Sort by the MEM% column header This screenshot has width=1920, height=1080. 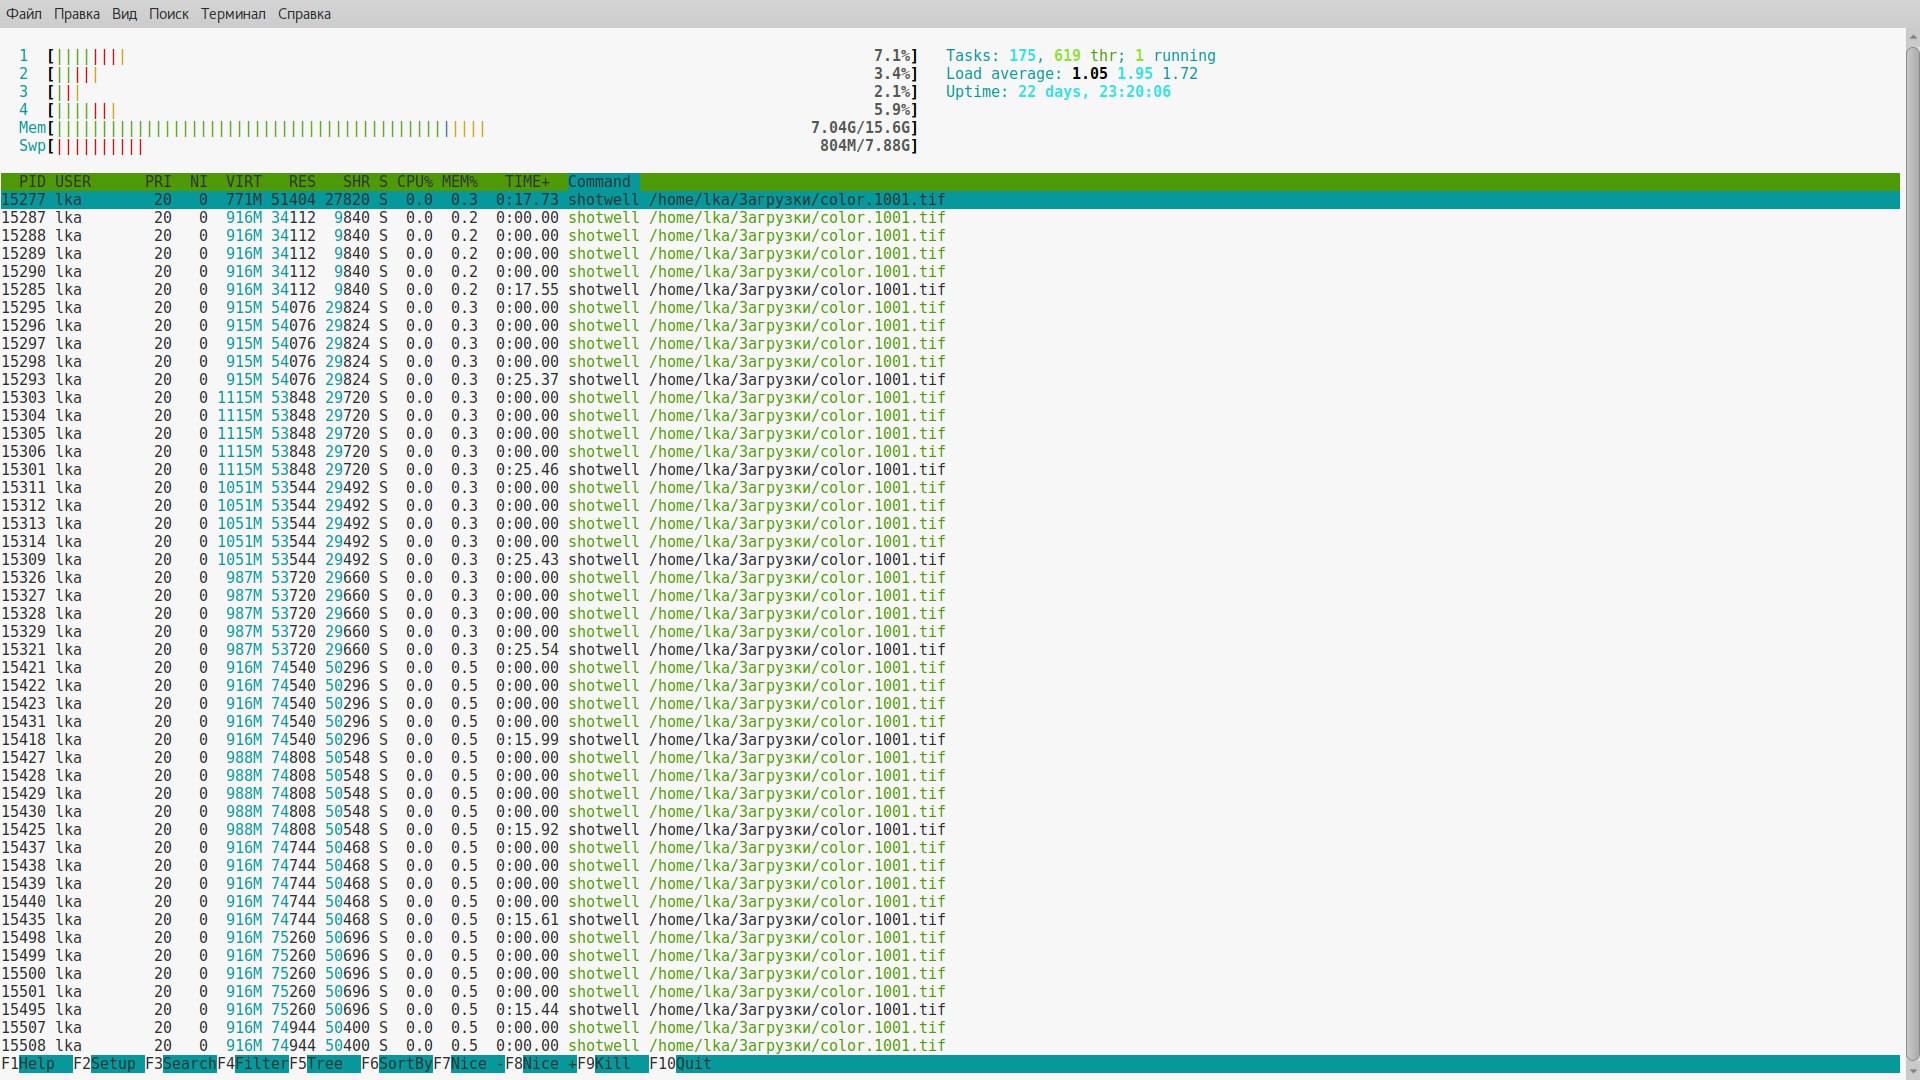460,182
